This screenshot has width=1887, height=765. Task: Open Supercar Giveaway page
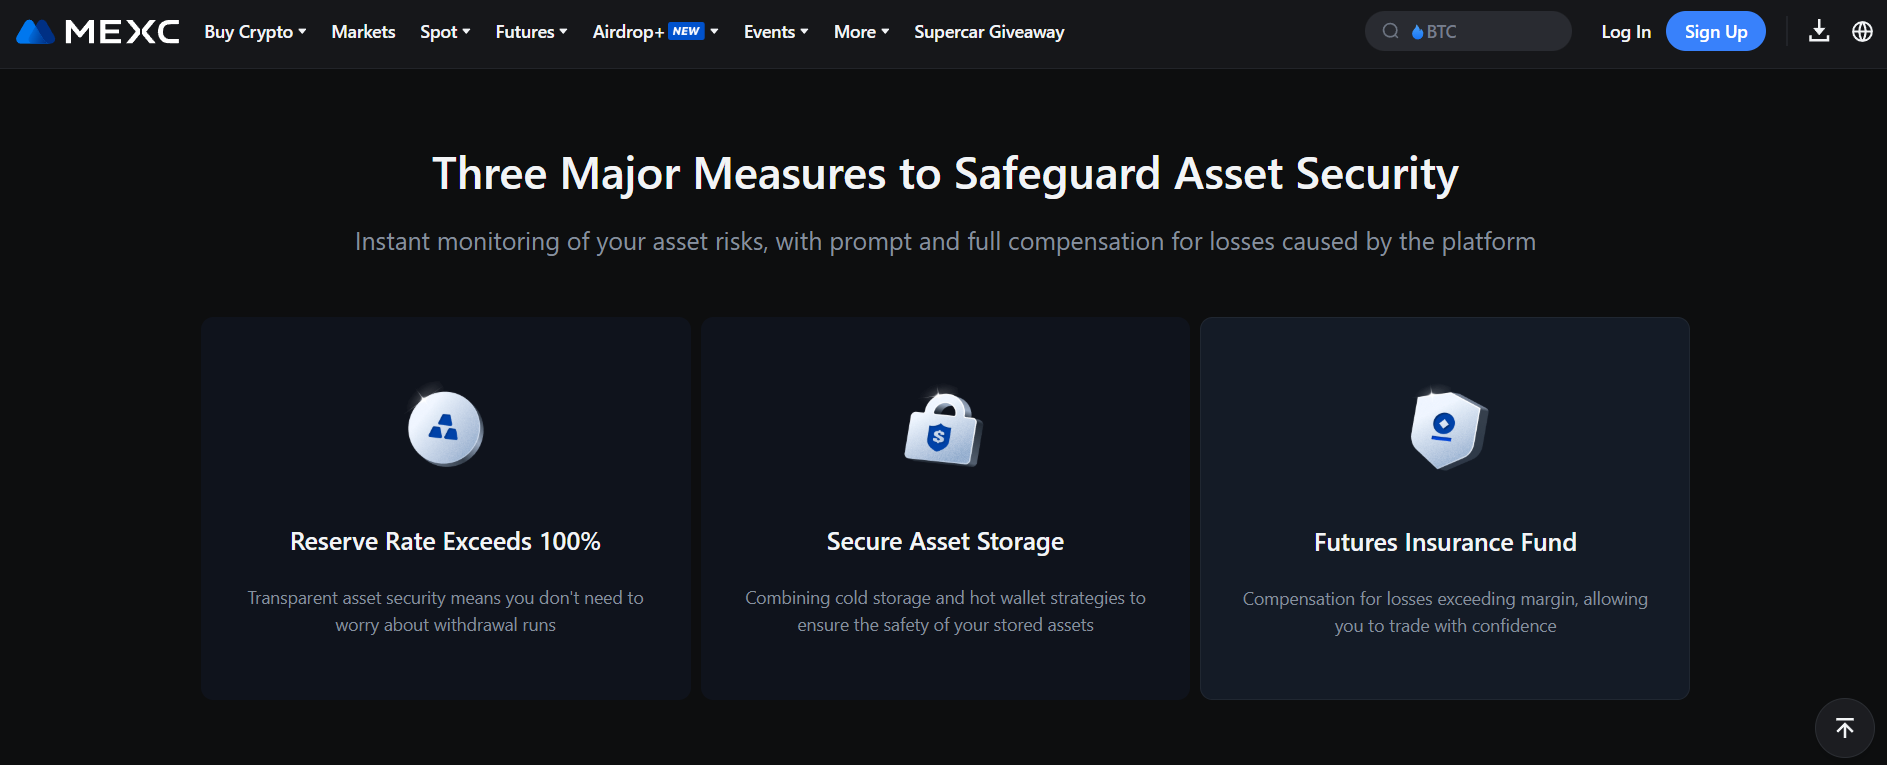989,32
